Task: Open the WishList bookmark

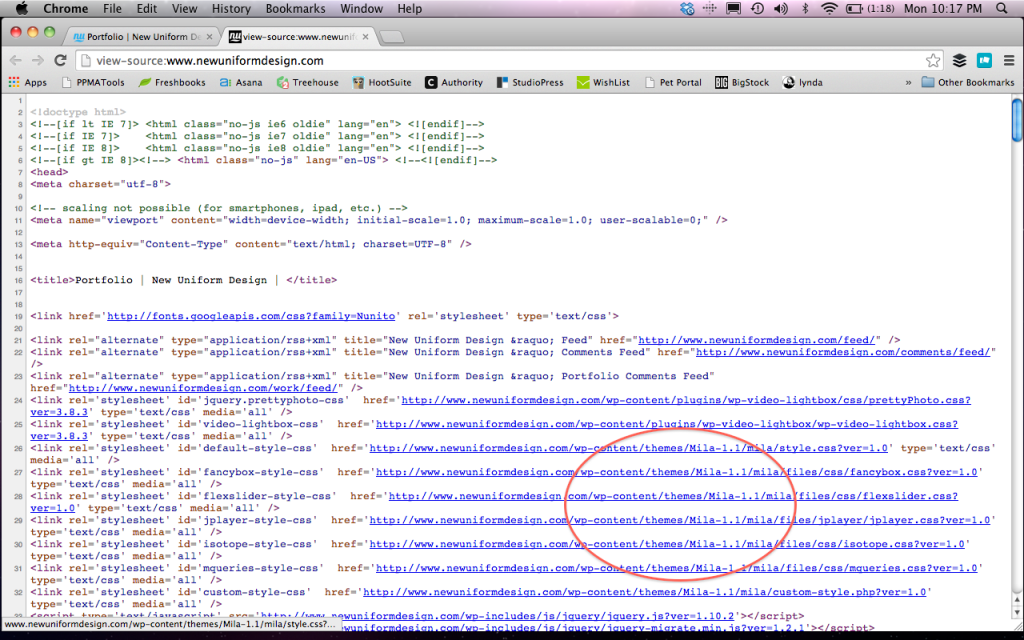Action: pyautogui.click(x=603, y=82)
